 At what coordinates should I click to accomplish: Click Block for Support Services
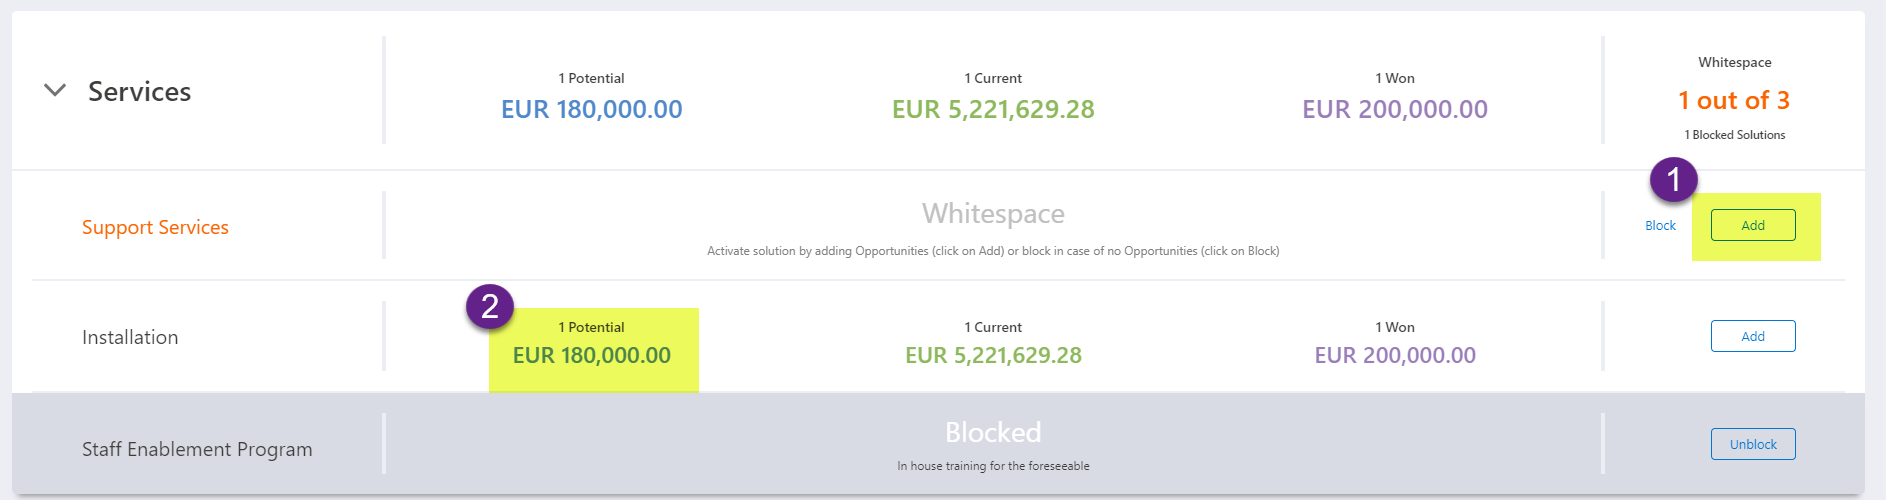click(1660, 226)
